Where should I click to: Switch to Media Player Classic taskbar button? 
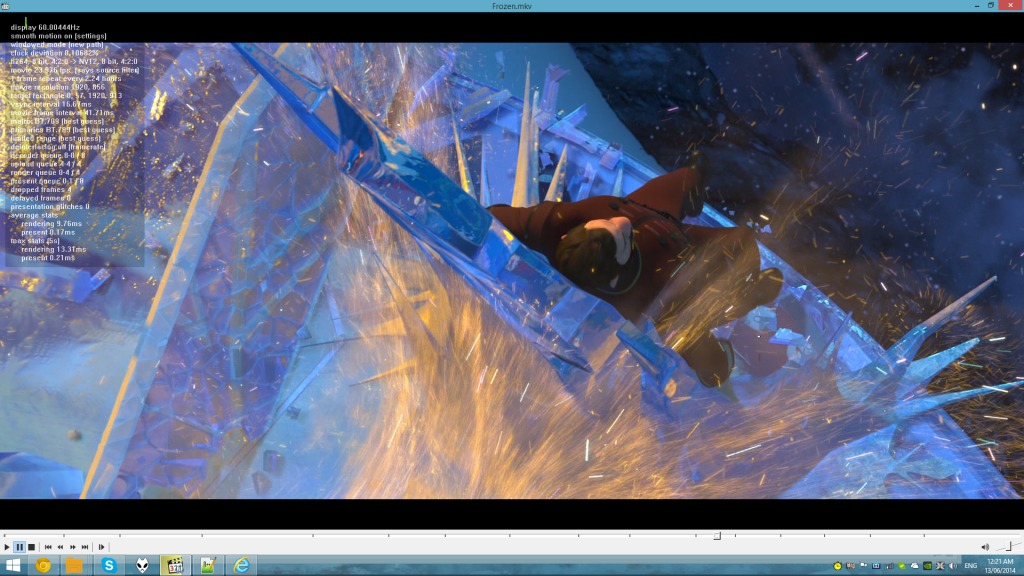(175, 566)
